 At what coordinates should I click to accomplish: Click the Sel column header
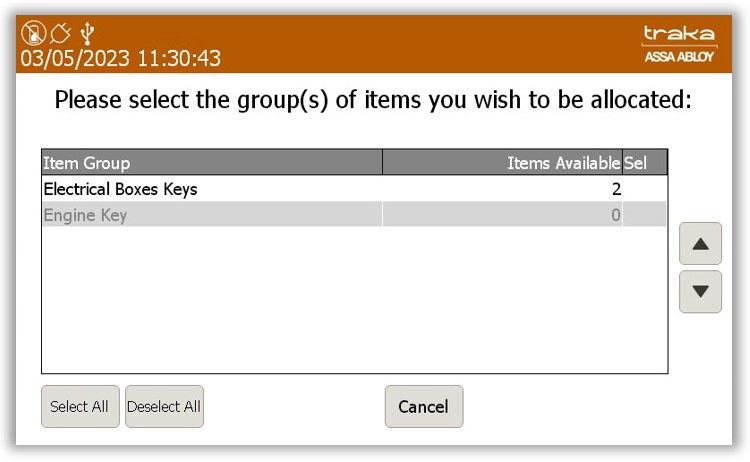(644, 163)
